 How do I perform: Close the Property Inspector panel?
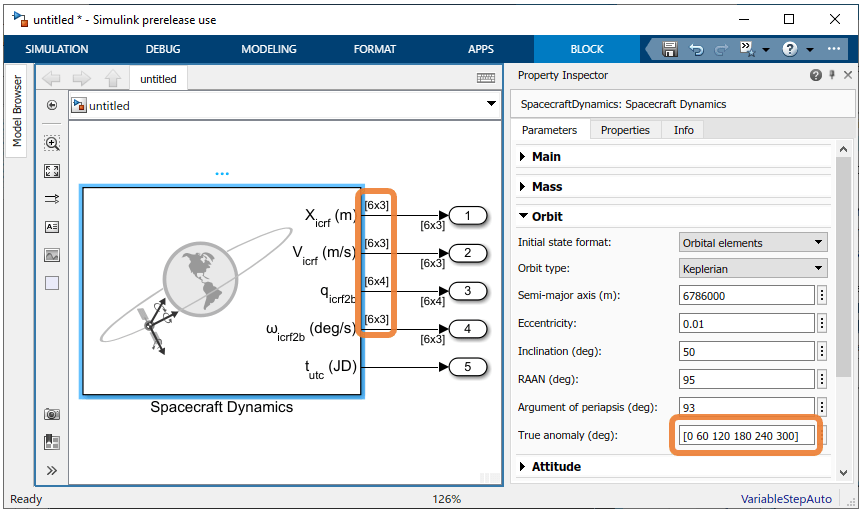[848, 75]
